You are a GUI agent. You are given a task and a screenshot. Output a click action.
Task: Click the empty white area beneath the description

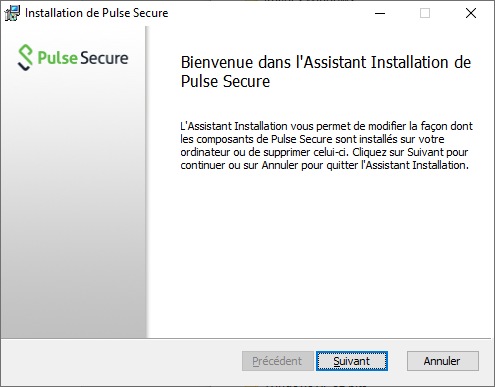pos(320,253)
